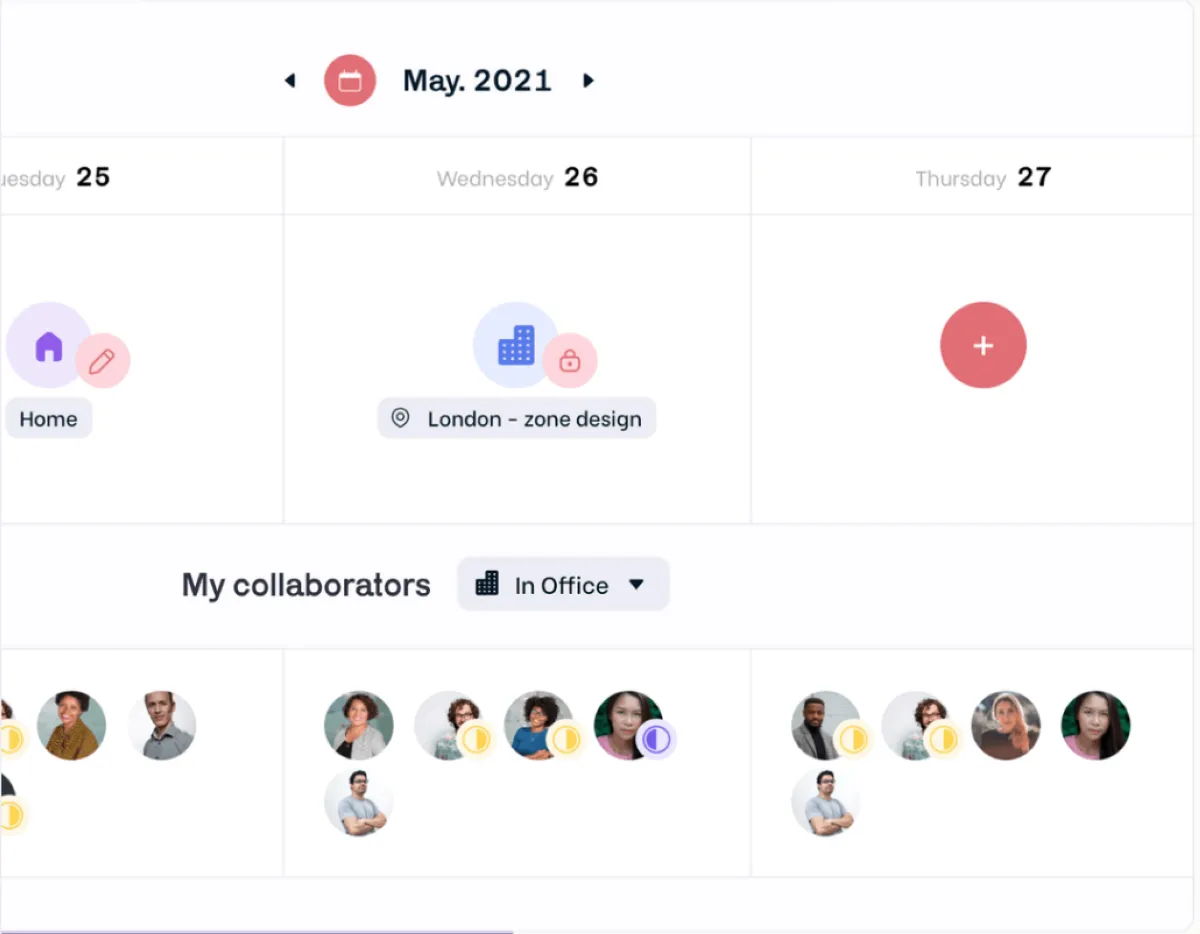Click the woman in yellow top avatar on Tuesday

[72, 725]
